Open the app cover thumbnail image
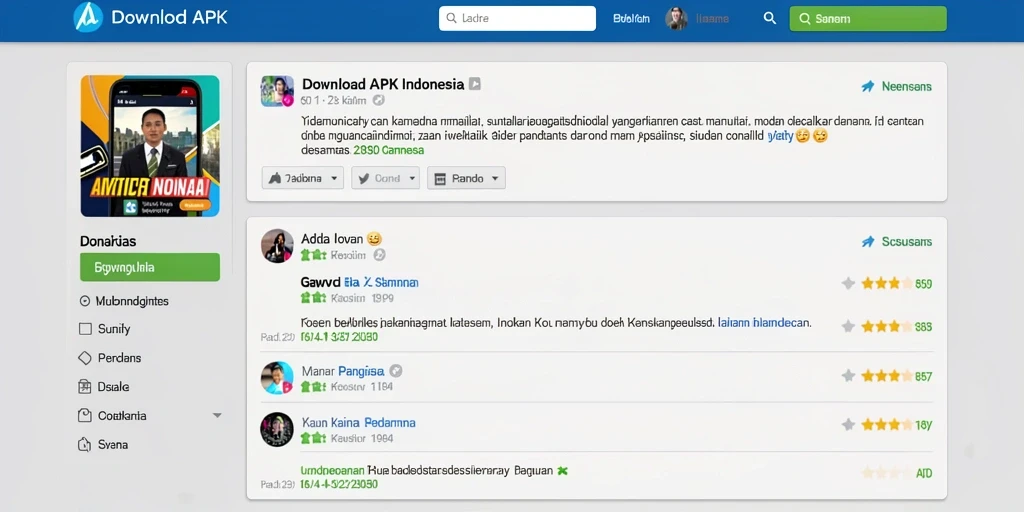 pos(150,146)
